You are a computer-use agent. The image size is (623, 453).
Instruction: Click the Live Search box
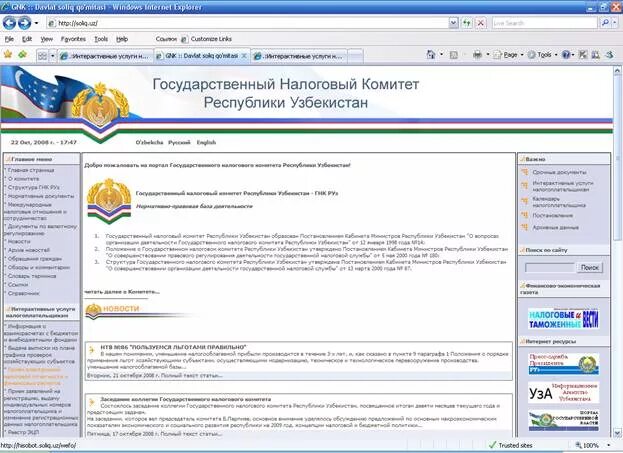click(x=544, y=23)
